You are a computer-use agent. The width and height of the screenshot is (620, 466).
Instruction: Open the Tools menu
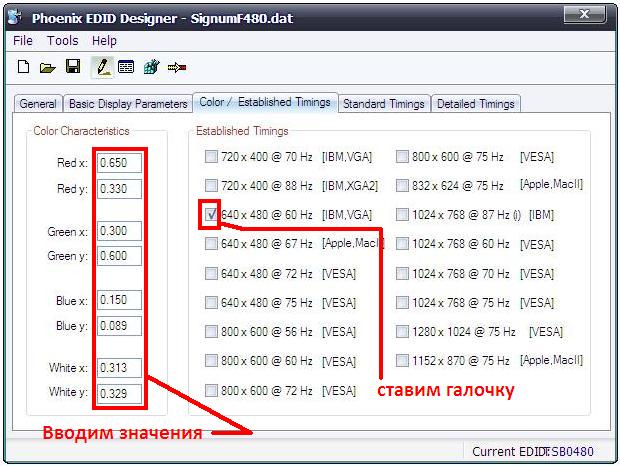(62, 41)
